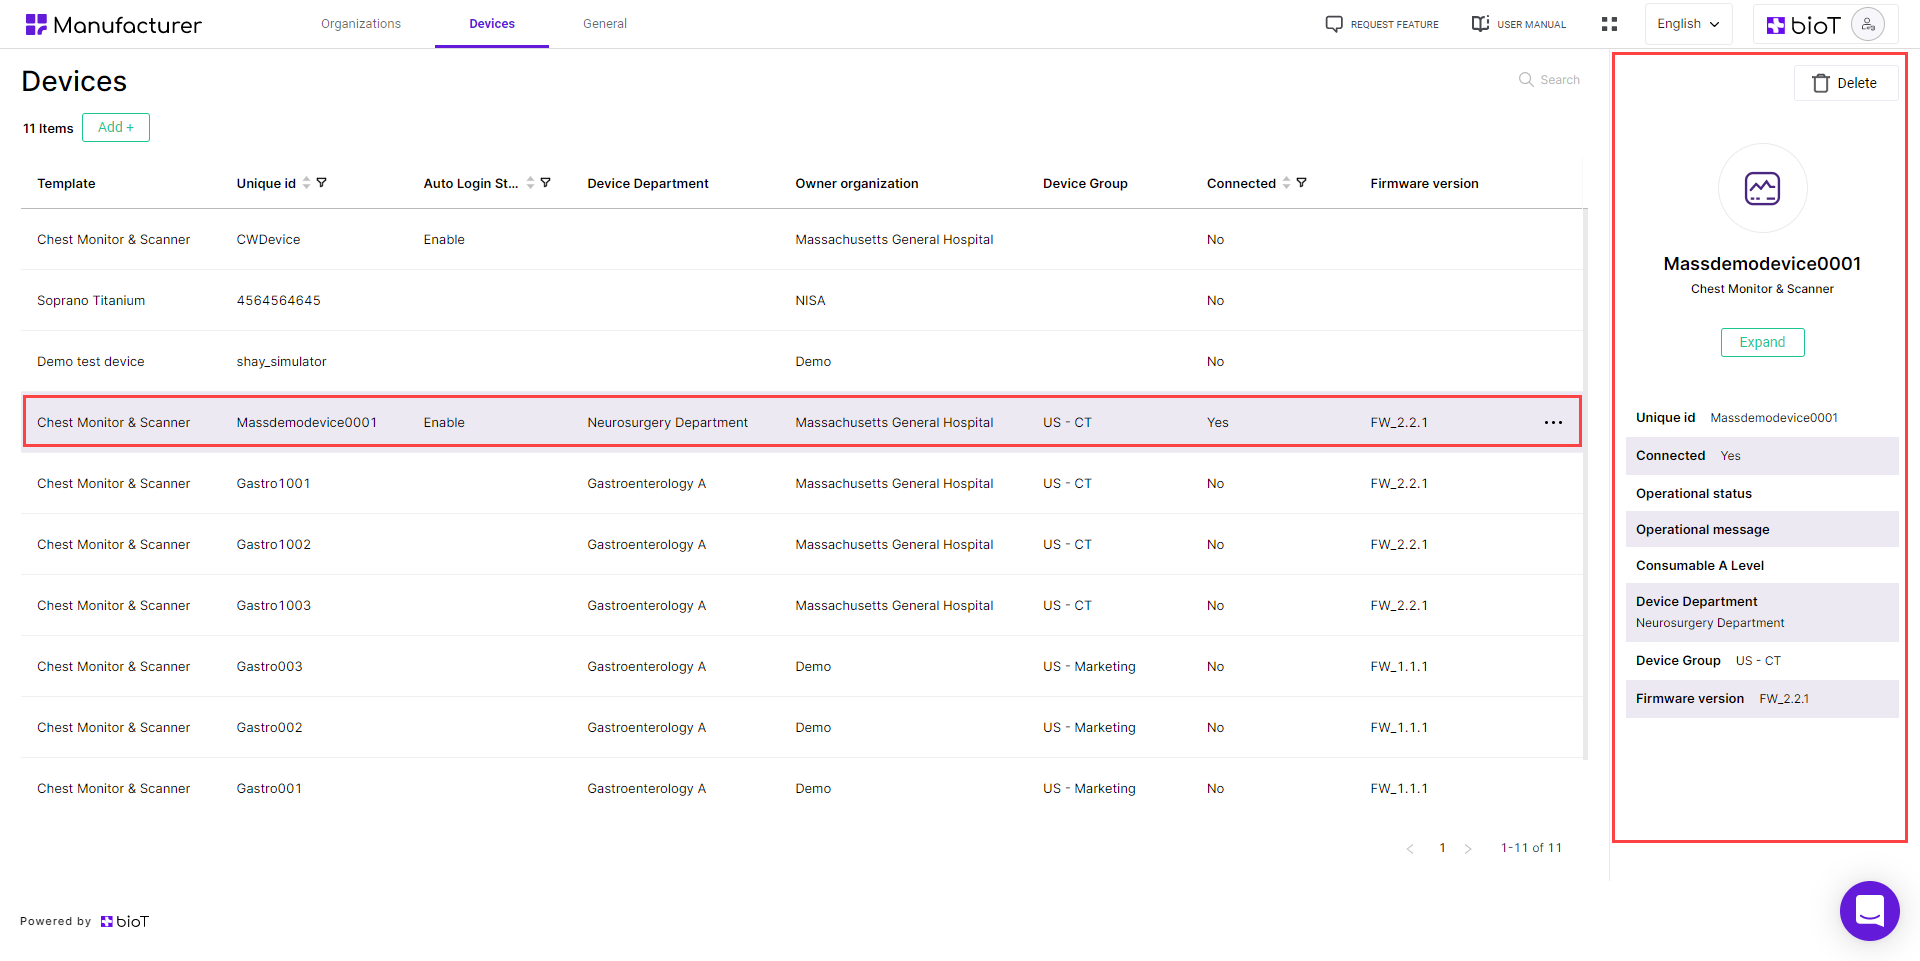Click the bioT logo in the header
Viewport: 1920px width, 961px height.
pos(1803,25)
